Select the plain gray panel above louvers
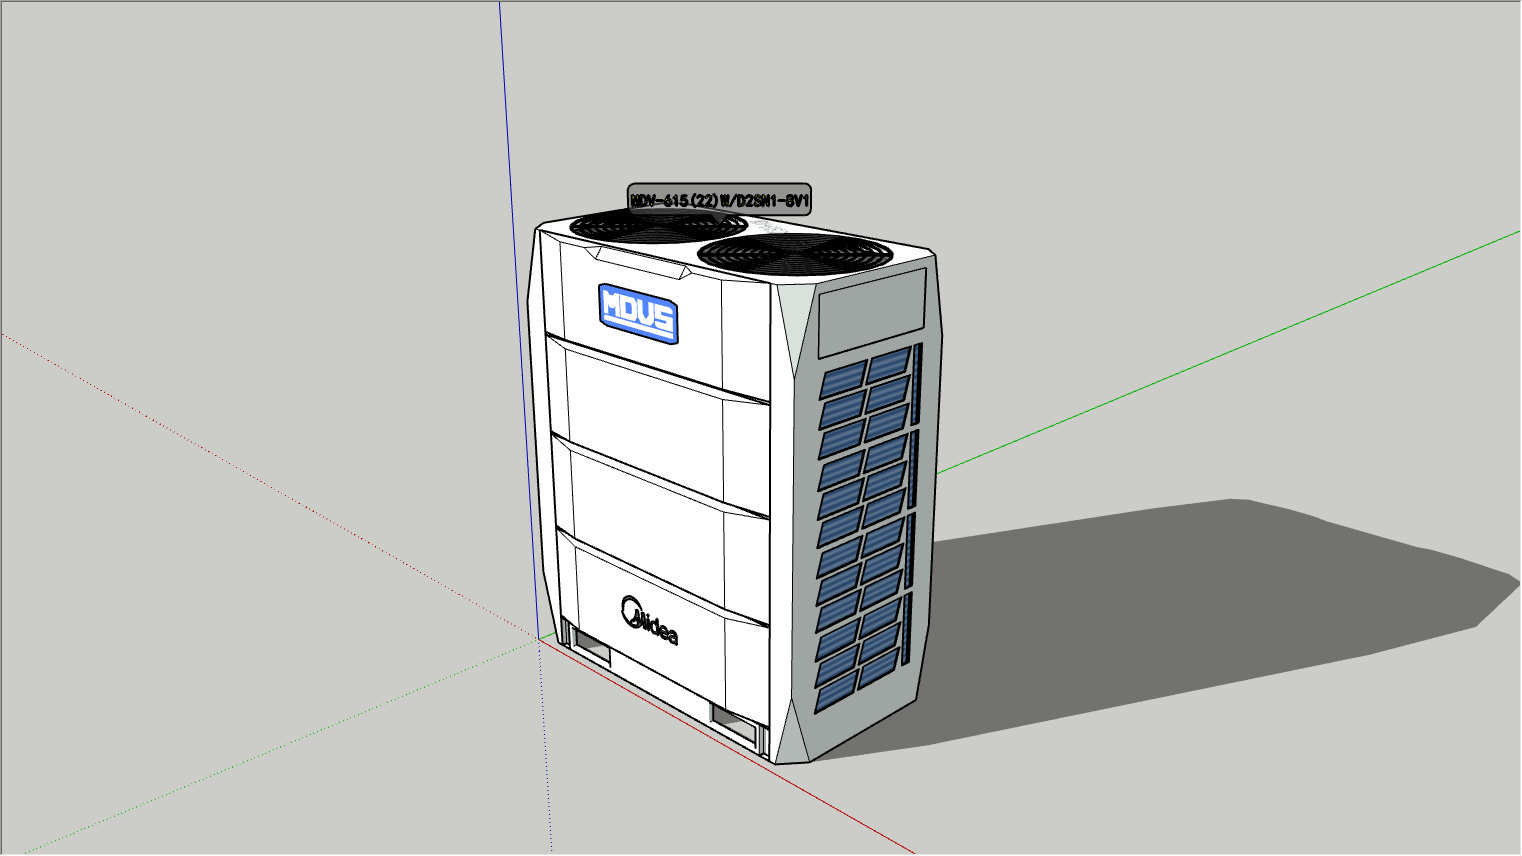This screenshot has width=1522, height=856. (x=873, y=313)
